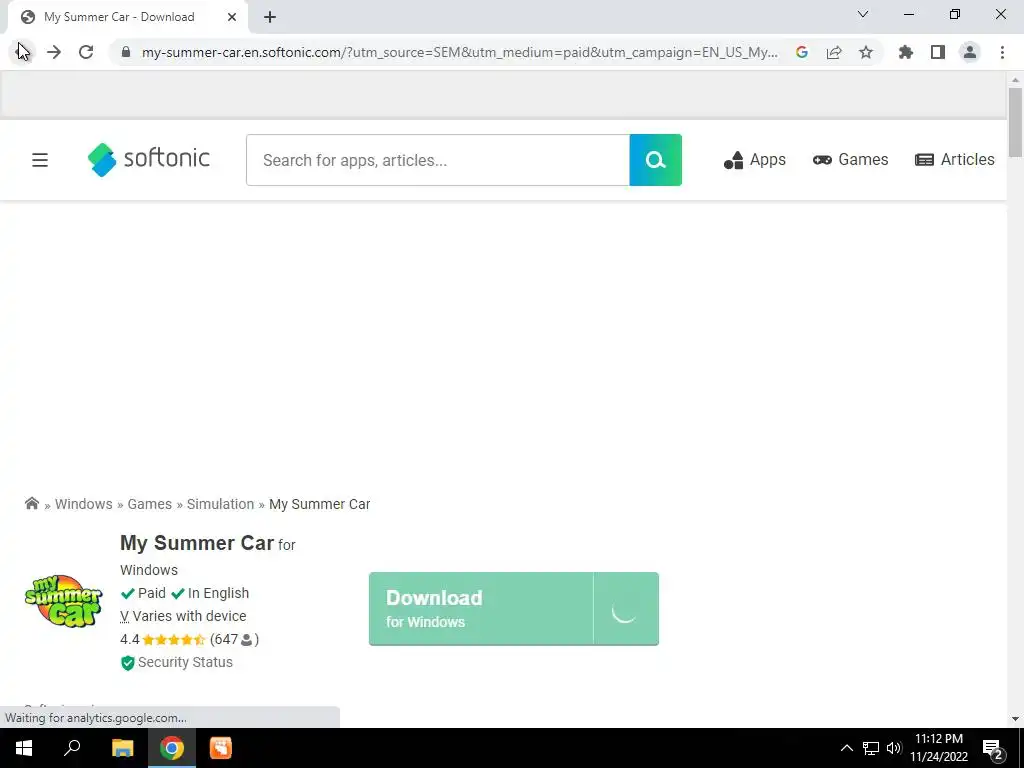Switch to Chrome in the taskbar
The image size is (1024, 768).
coord(172,748)
